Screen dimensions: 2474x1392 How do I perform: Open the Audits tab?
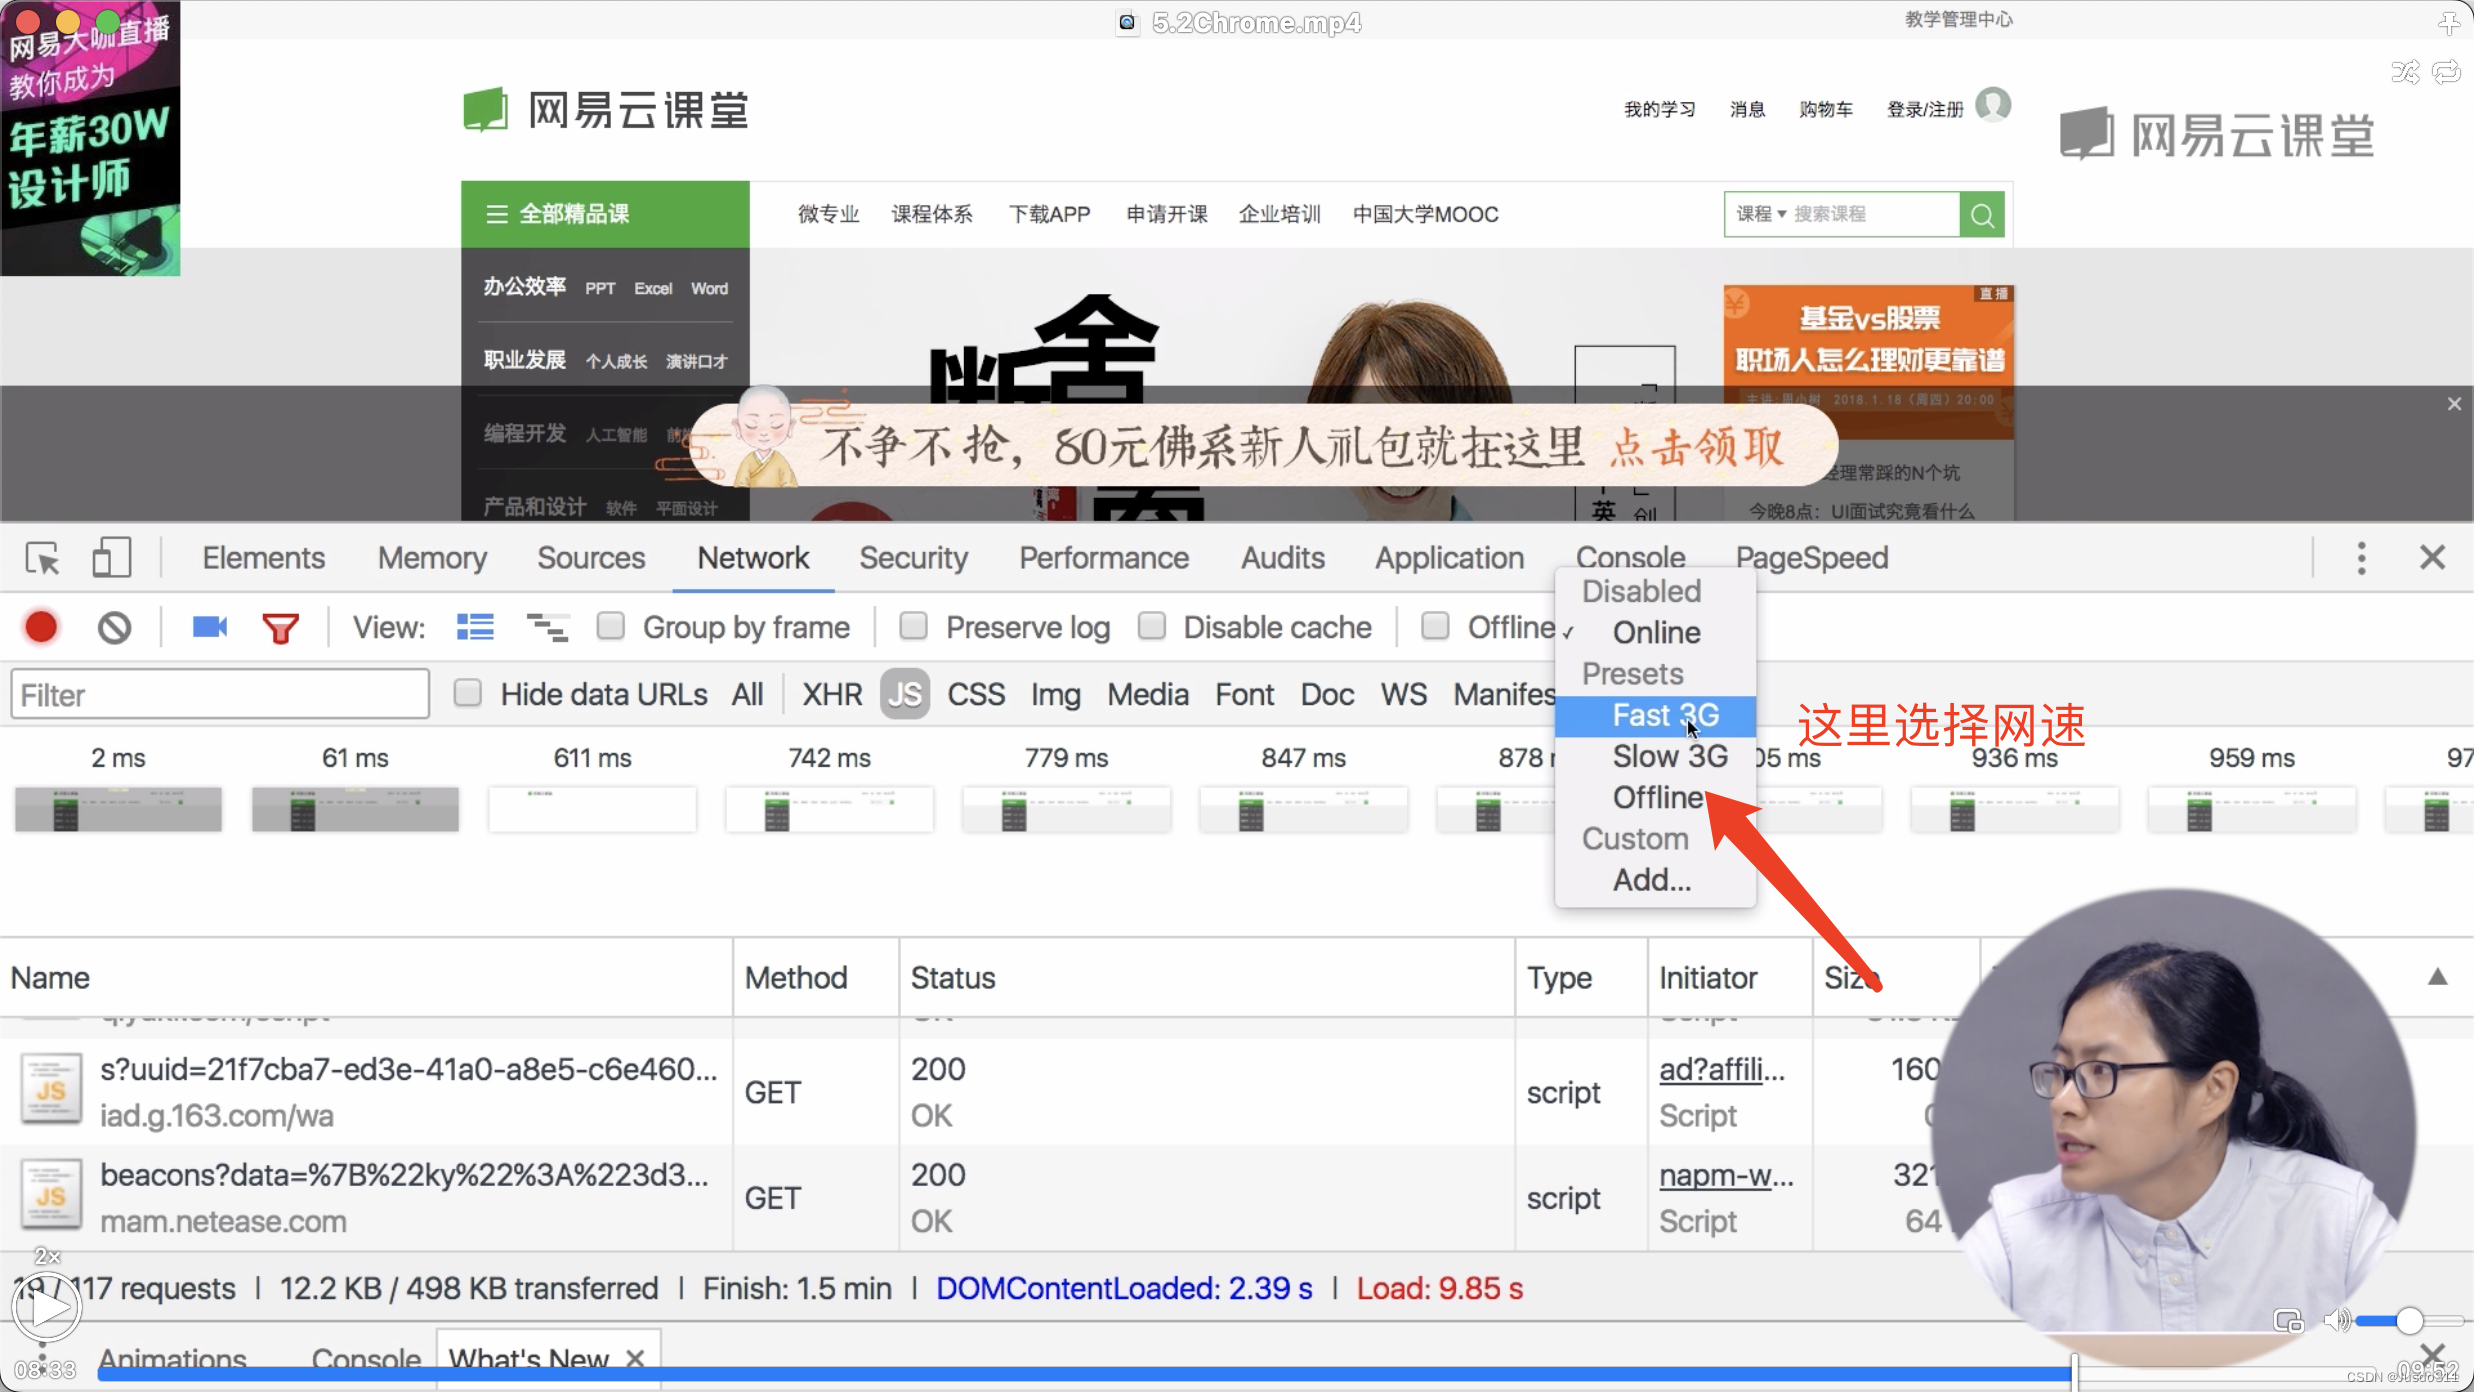pos(1283,558)
